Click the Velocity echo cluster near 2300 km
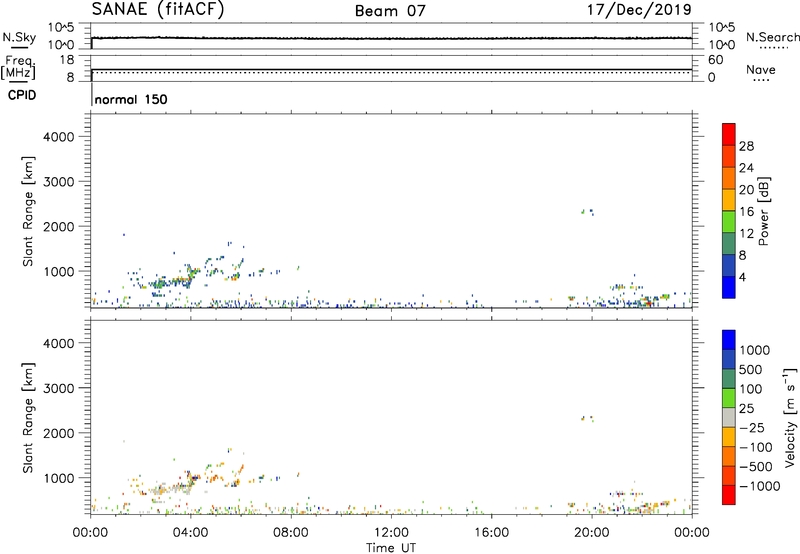Screen dimensions: 800x554 point(588,418)
